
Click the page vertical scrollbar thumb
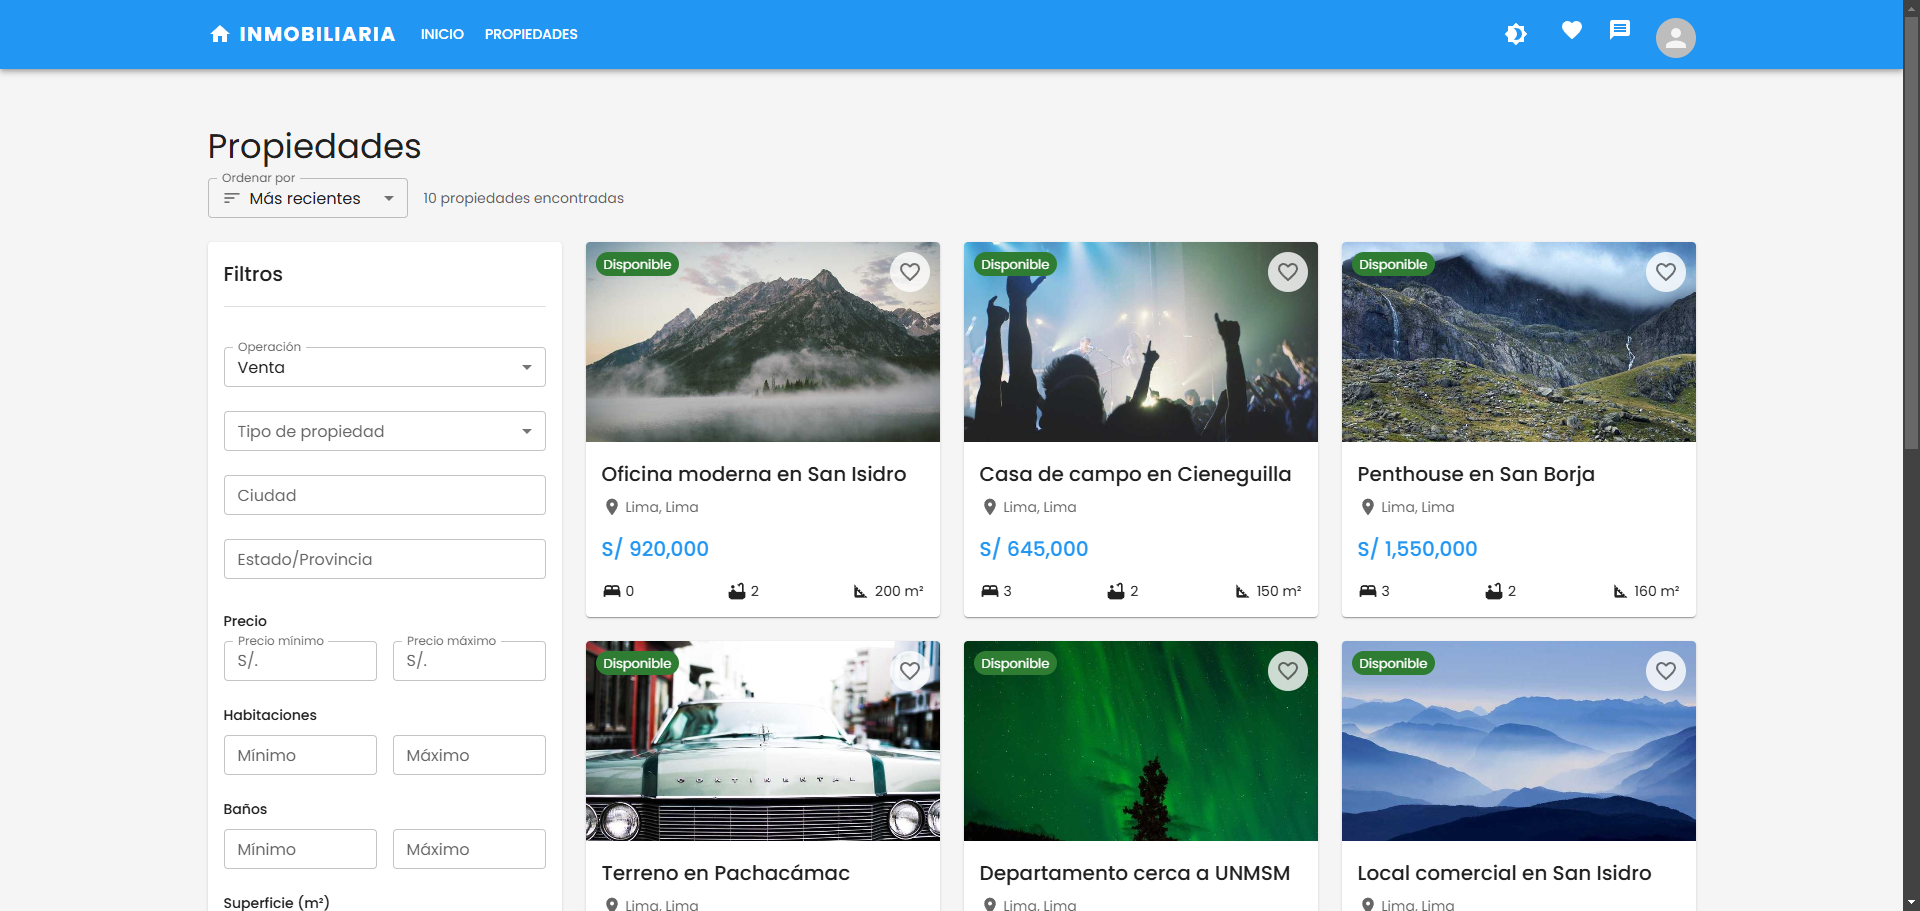tap(1911, 232)
